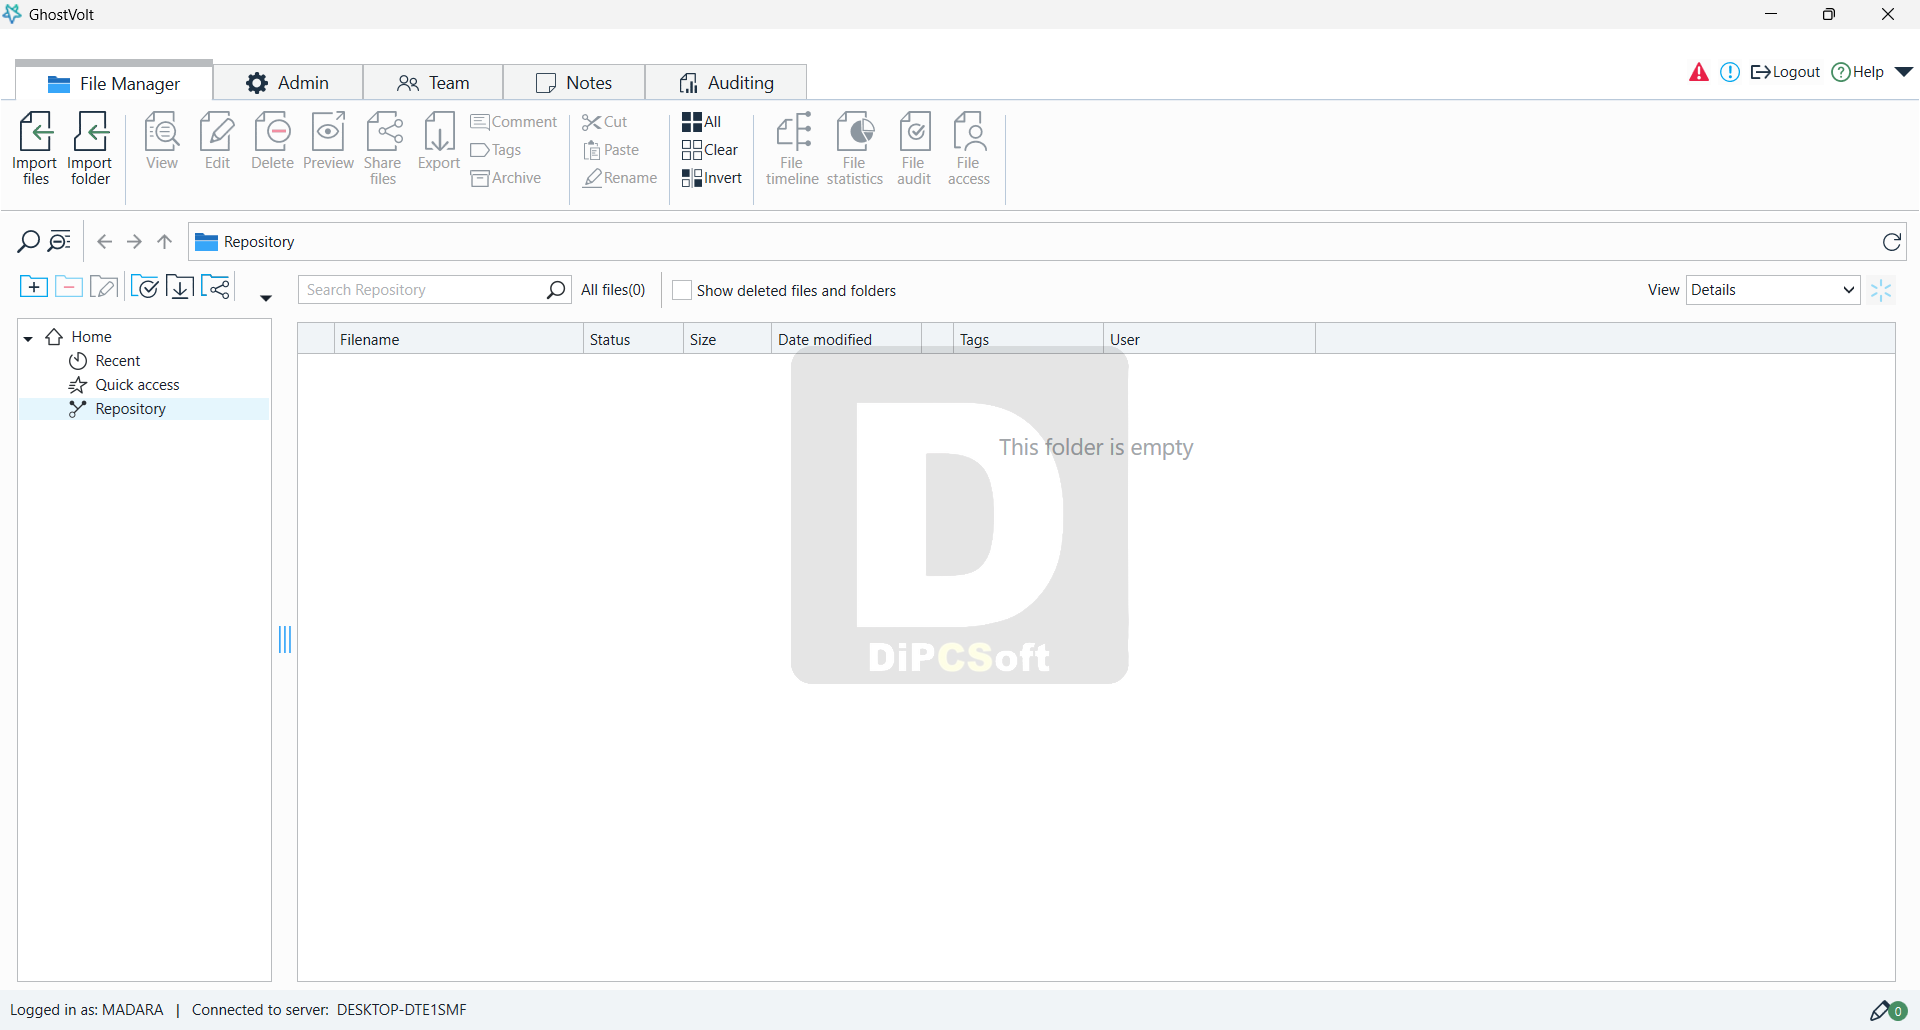Select All files
This screenshot has width=1920, height=1030.
point(701,122)
